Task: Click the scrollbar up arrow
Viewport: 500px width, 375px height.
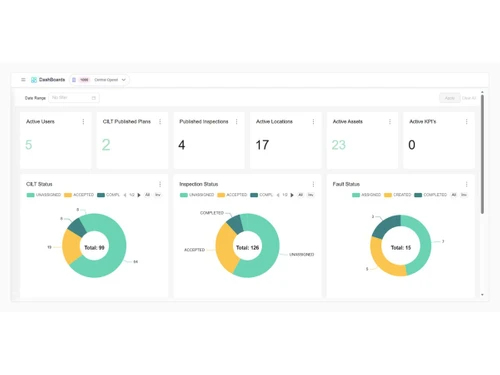Action: pos(482,92)
